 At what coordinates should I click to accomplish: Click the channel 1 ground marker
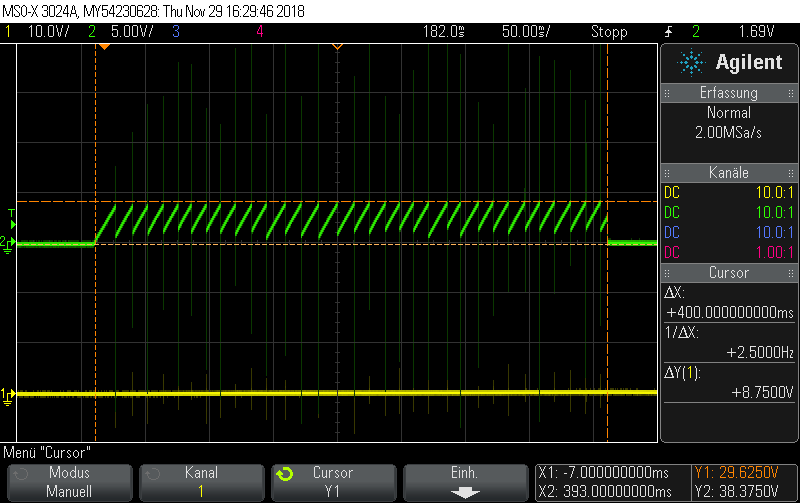(x=7, y=397)
